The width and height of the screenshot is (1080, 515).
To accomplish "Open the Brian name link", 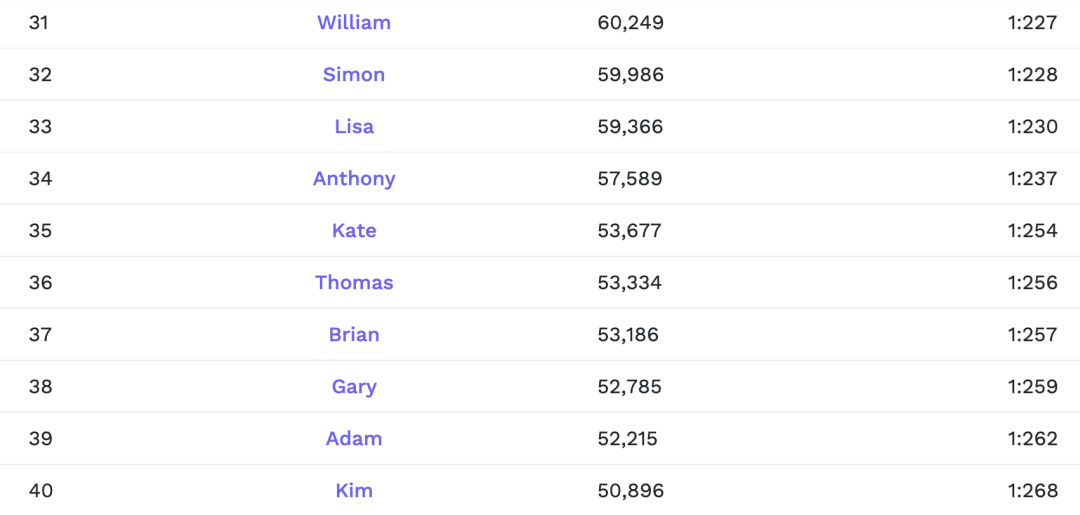I will (x=354, y=334).
